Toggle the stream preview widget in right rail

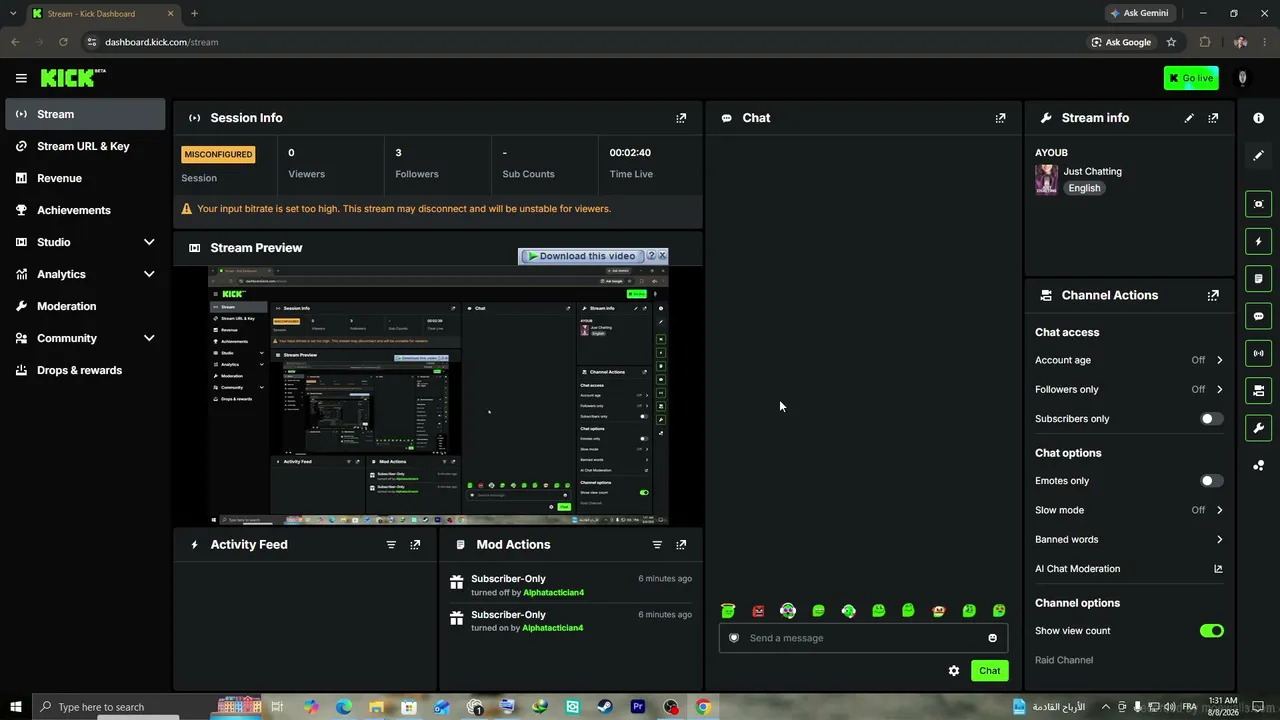(1258, 204)
